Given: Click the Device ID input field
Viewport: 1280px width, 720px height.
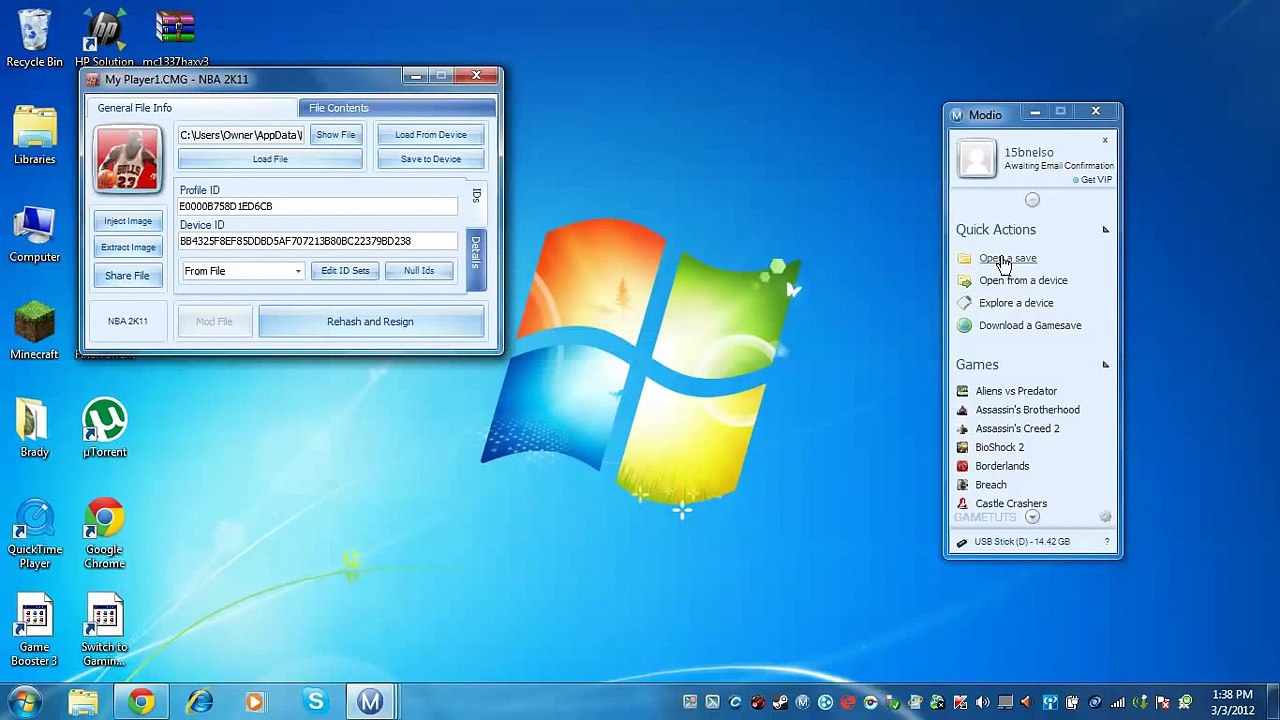Looking at the screenshot, I should [318, 241].
